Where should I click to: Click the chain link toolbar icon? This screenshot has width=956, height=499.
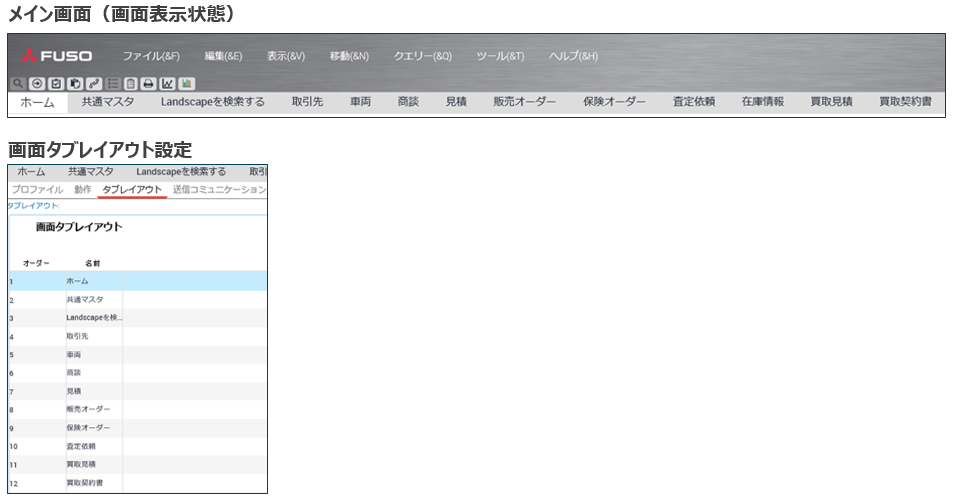coord(94,84)
